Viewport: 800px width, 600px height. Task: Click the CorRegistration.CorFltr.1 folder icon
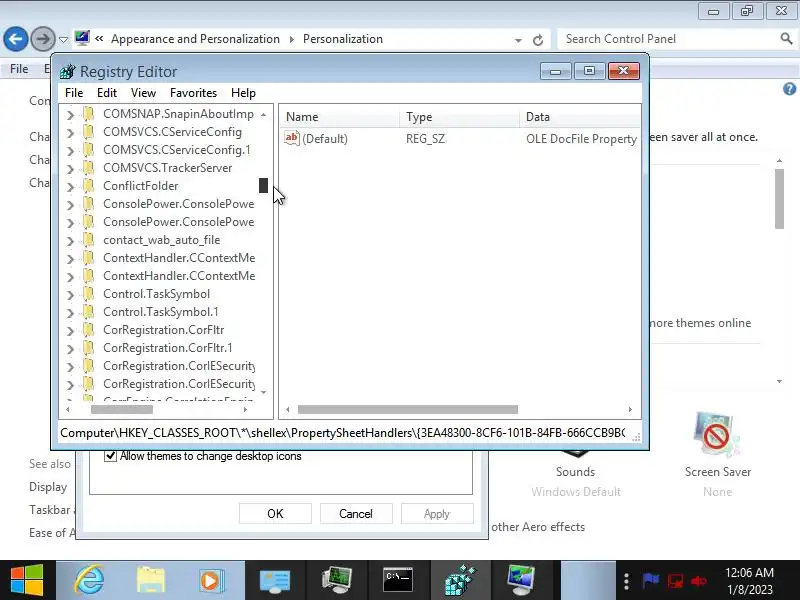pos(88,348)
